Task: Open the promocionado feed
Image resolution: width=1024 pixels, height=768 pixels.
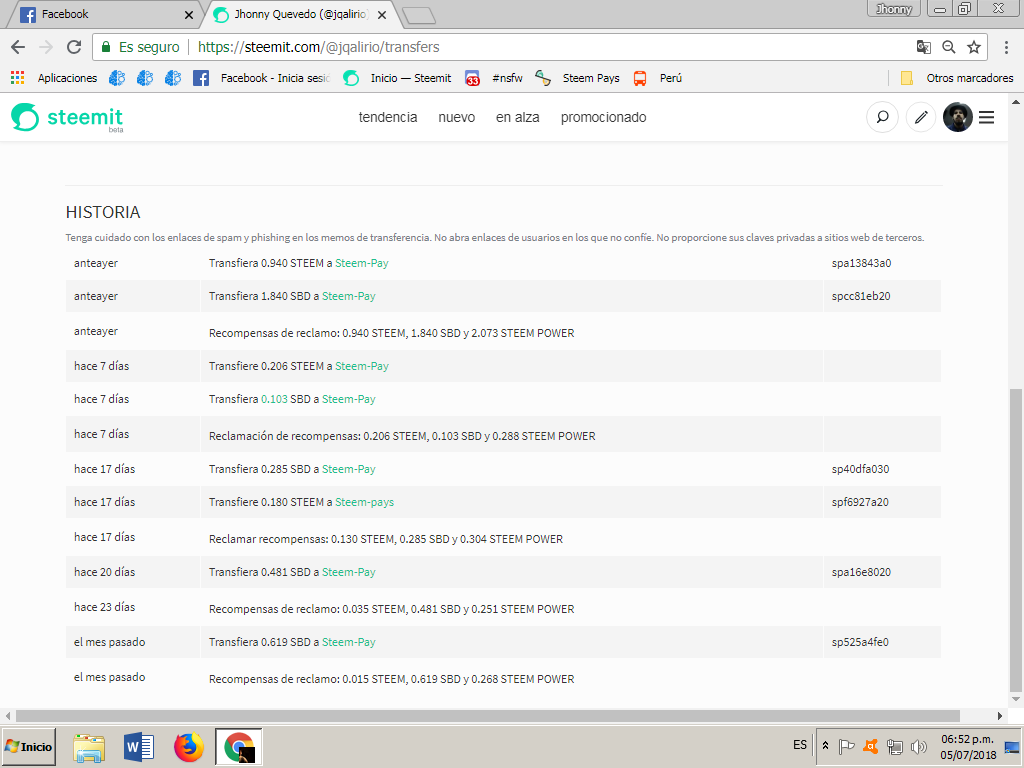Action: pos(603,118)
